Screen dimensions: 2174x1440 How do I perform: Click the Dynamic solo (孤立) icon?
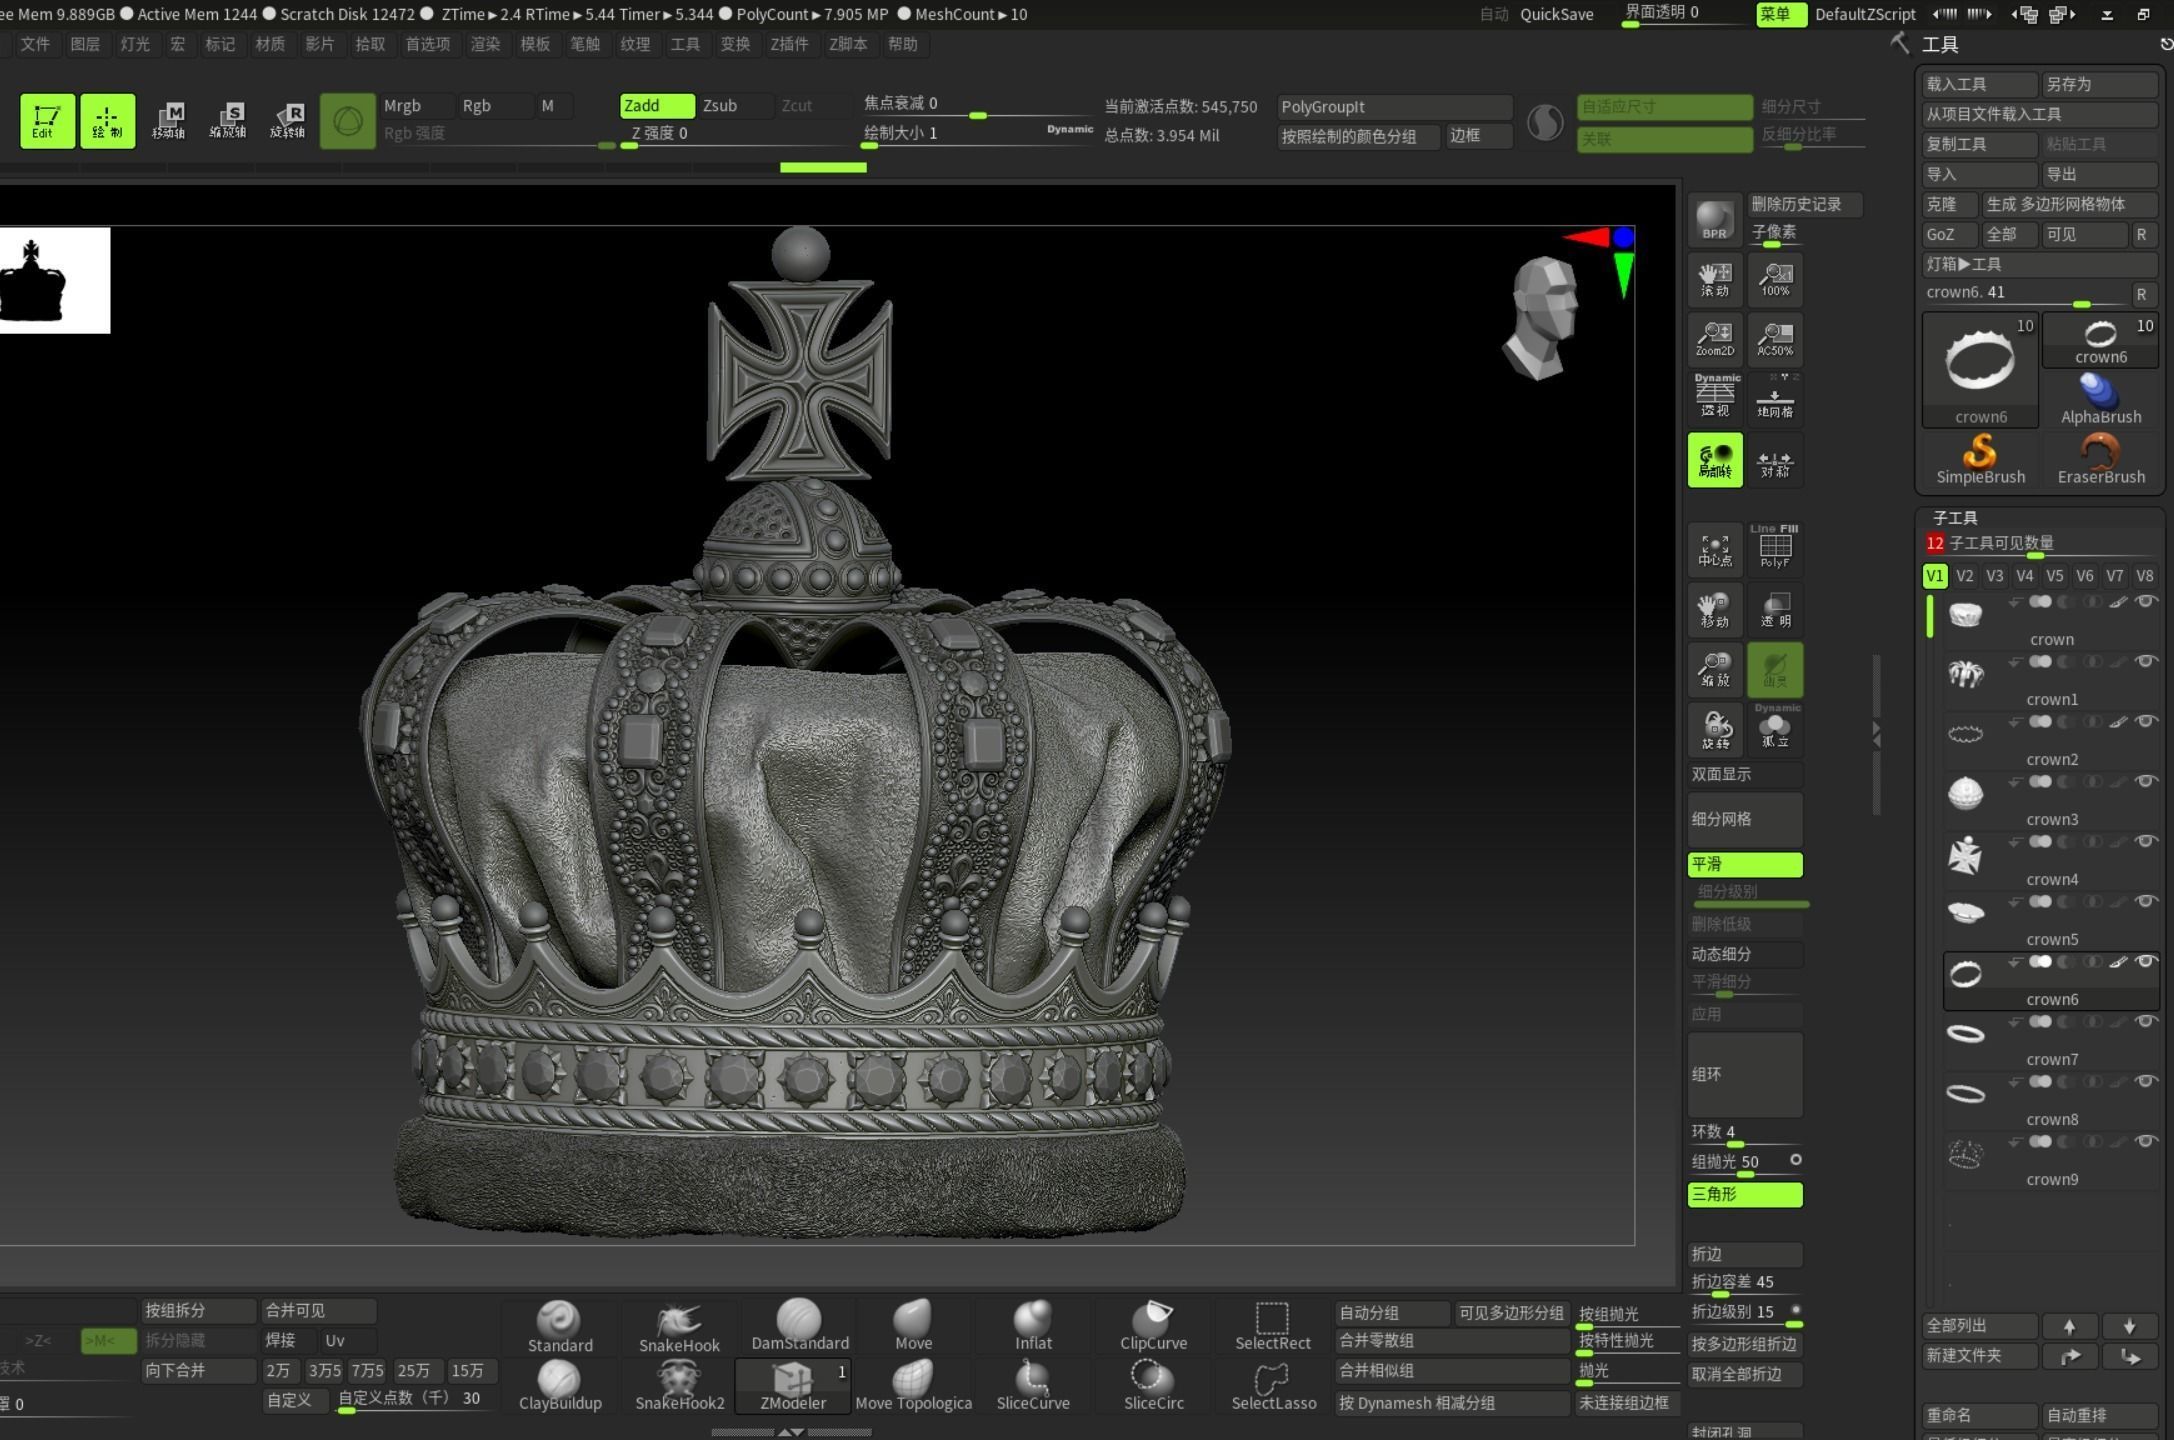click(x=1775, y=727)
